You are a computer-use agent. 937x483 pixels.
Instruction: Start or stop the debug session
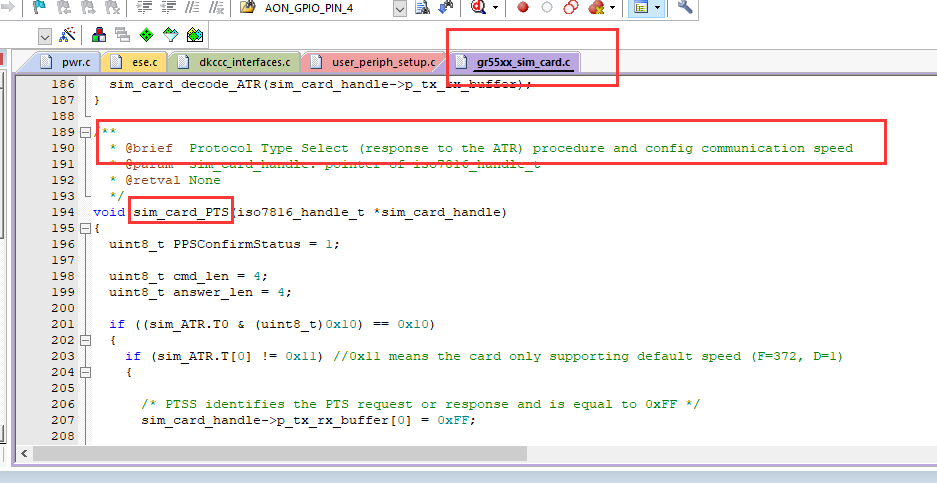pyautogui.click(x=479, y=7)
